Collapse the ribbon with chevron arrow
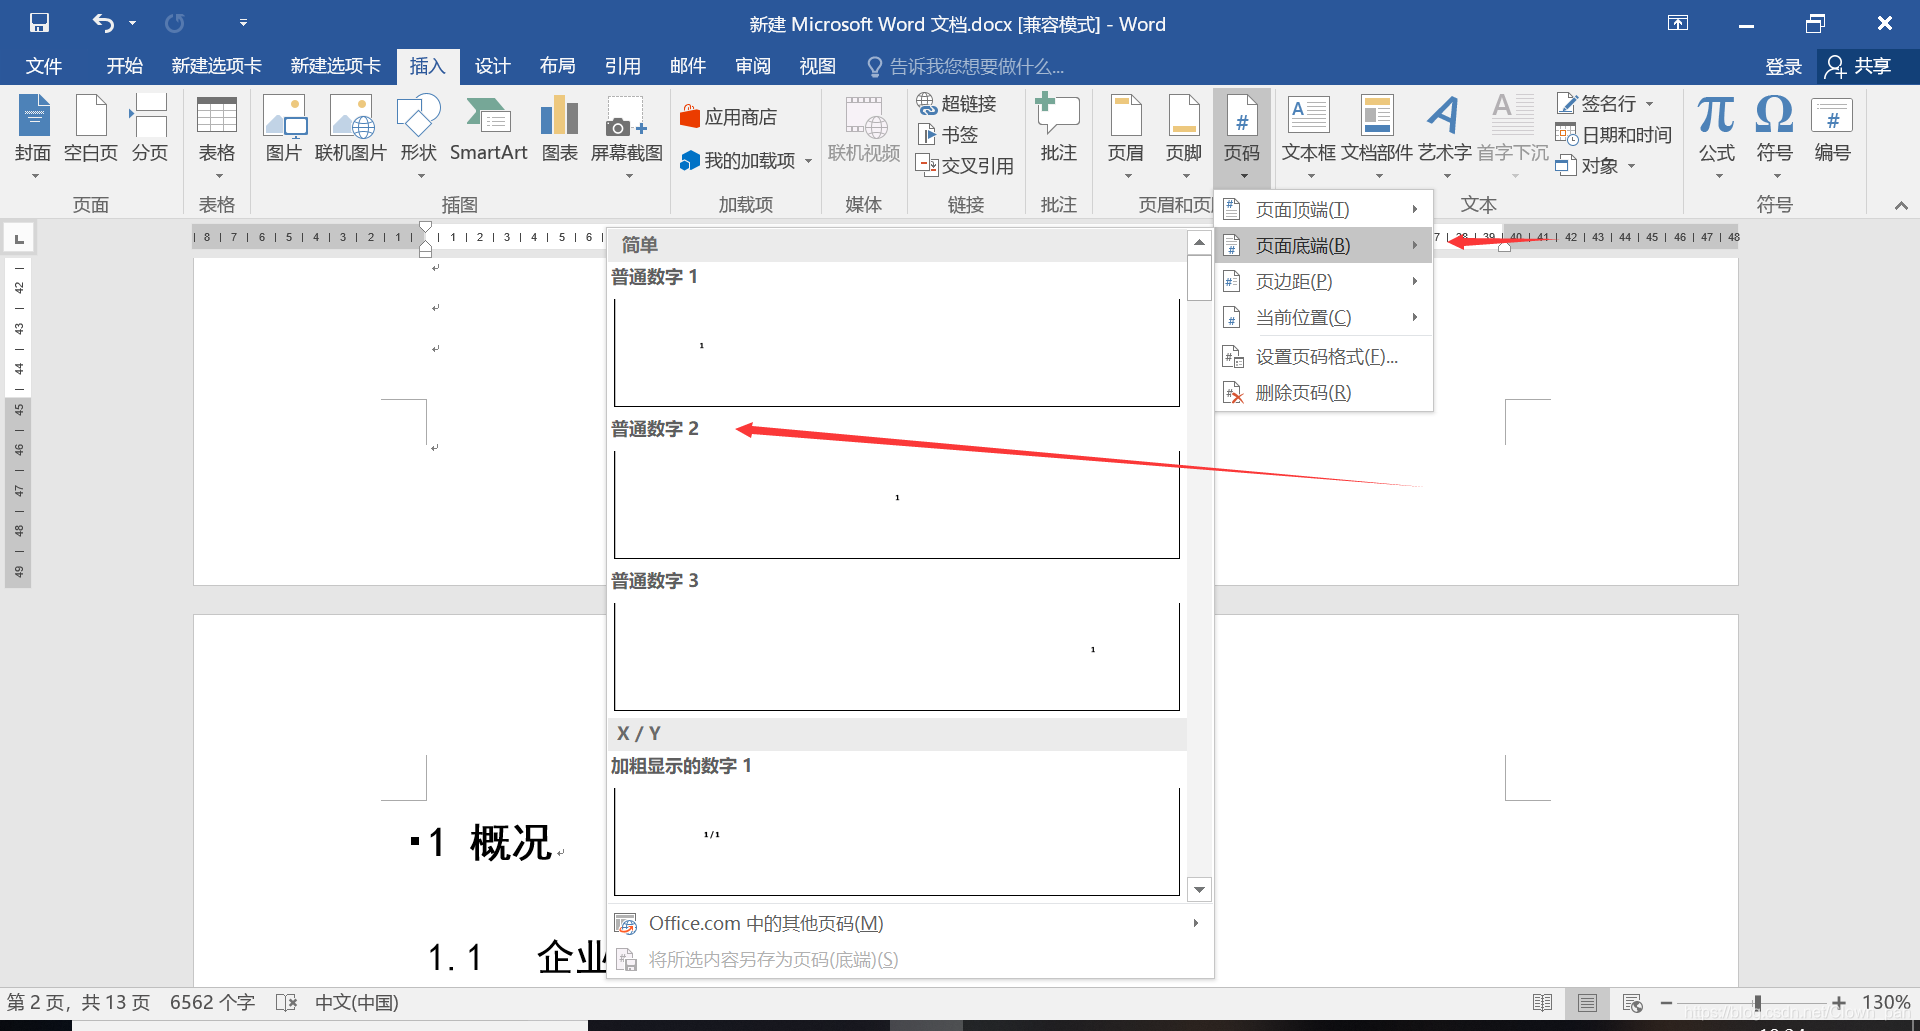1920x1031 pixels. point(1901,206)
